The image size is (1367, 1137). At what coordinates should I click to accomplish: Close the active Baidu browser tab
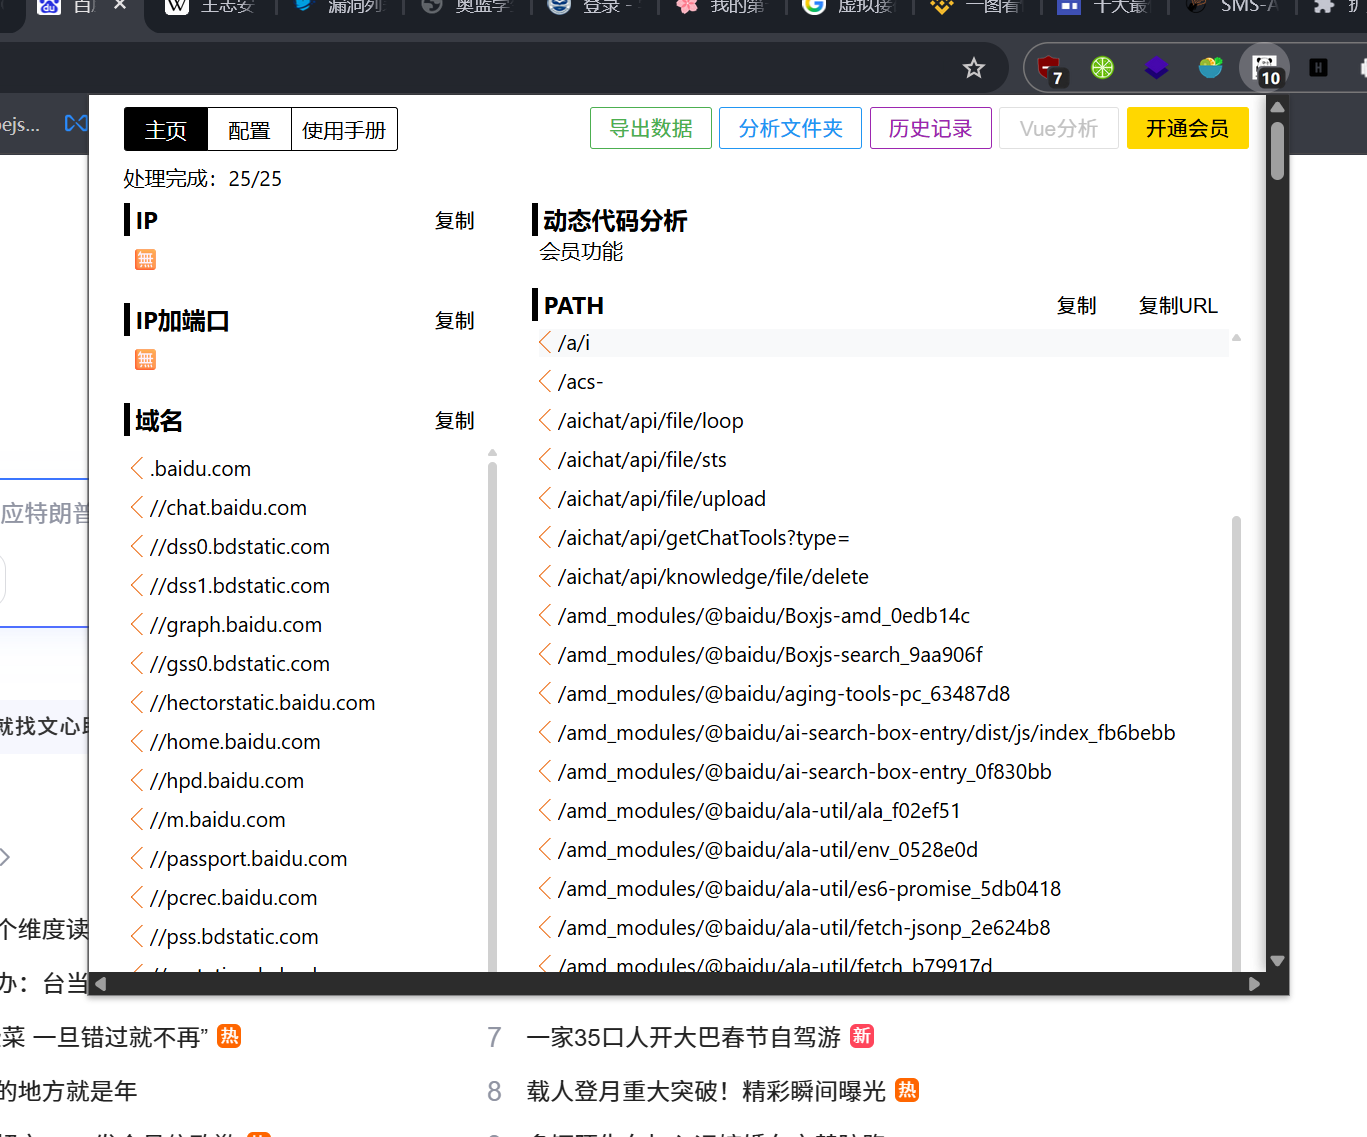120,6
